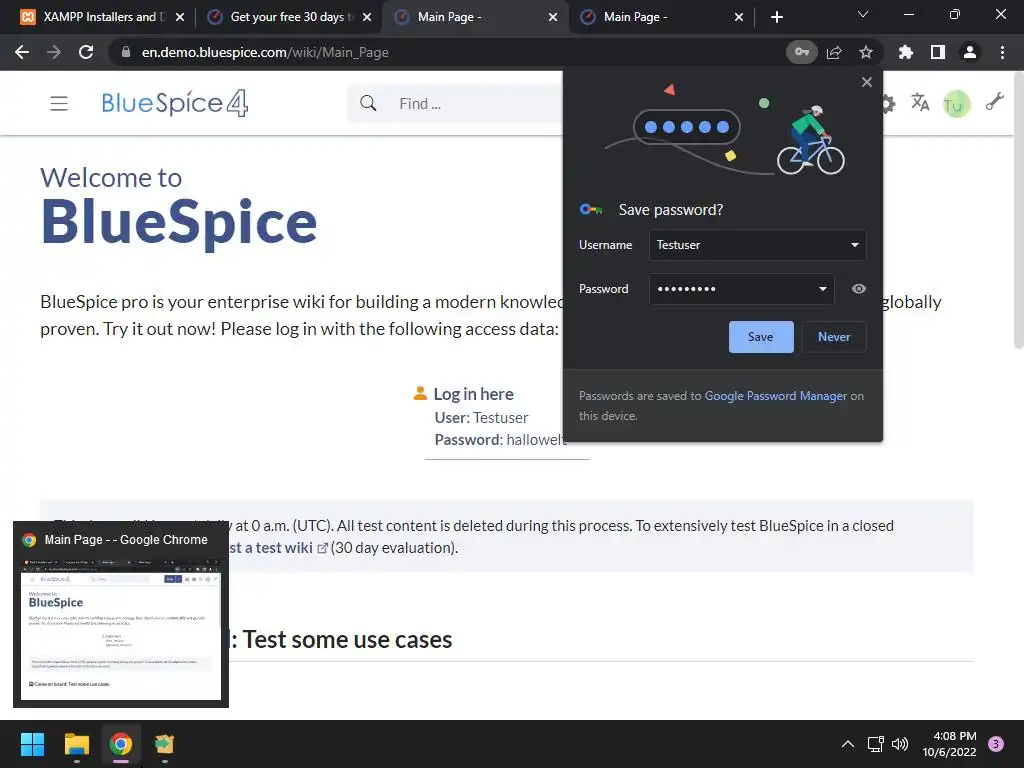The image size is (1024, 768).
Task: Click the address bar URL
Action: tap(265, 52)
